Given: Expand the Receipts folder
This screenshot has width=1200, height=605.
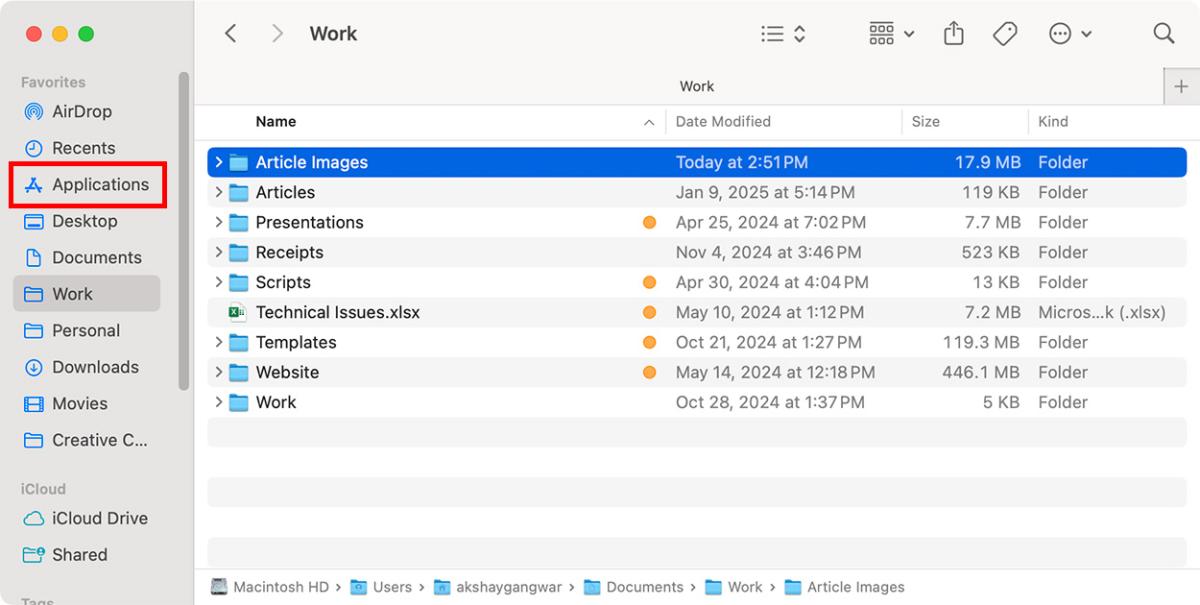Looking at the screenshot, I should [218, 252].
